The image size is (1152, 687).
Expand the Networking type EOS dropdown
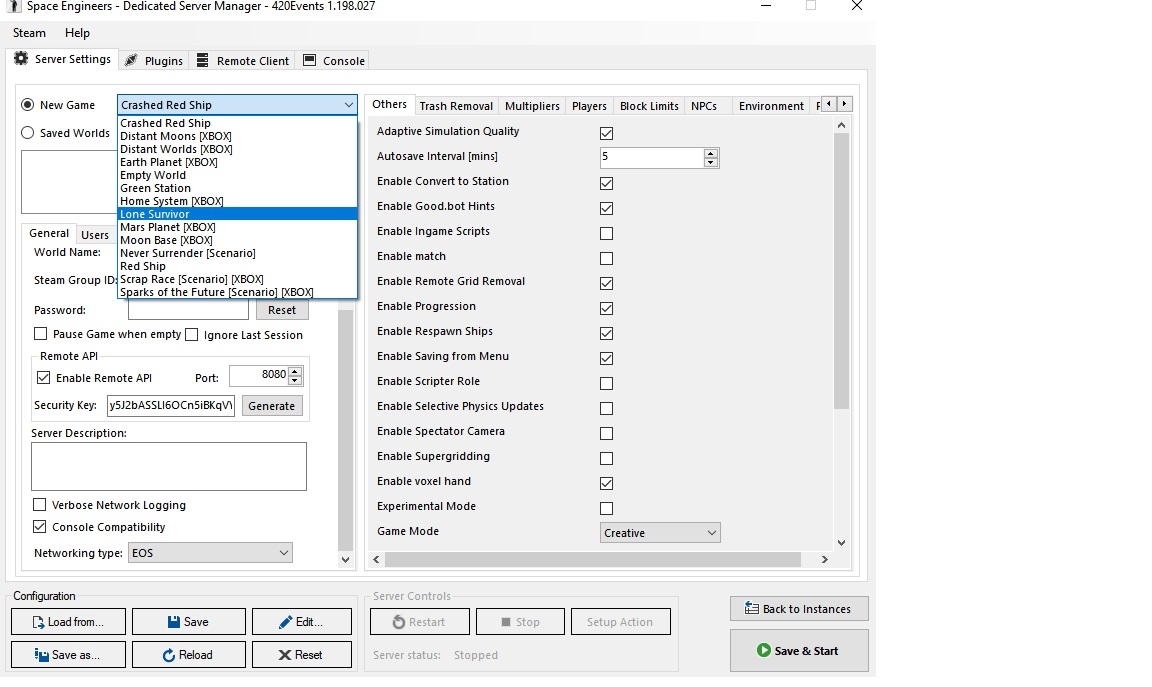click(x=210, y=553)
